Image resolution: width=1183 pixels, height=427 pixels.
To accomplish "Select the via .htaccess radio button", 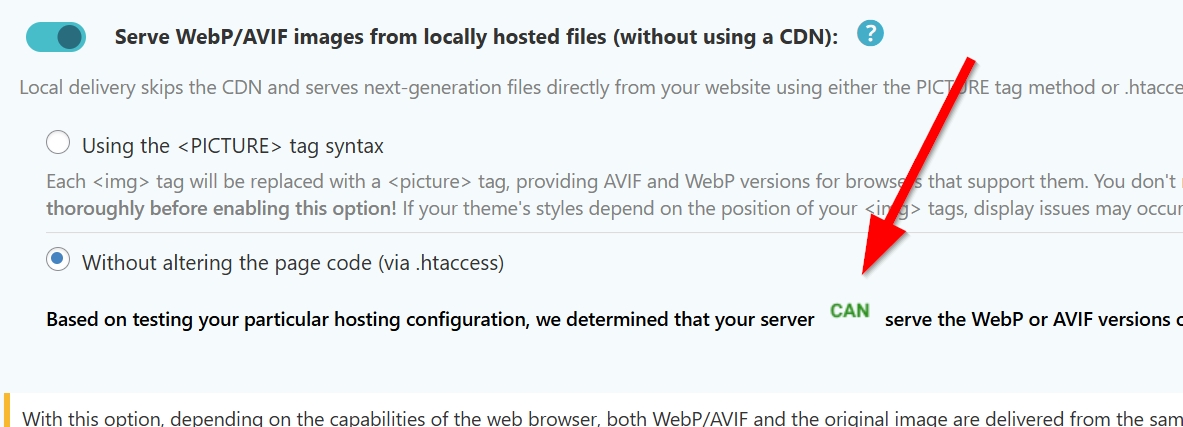I will pos(58,260).
